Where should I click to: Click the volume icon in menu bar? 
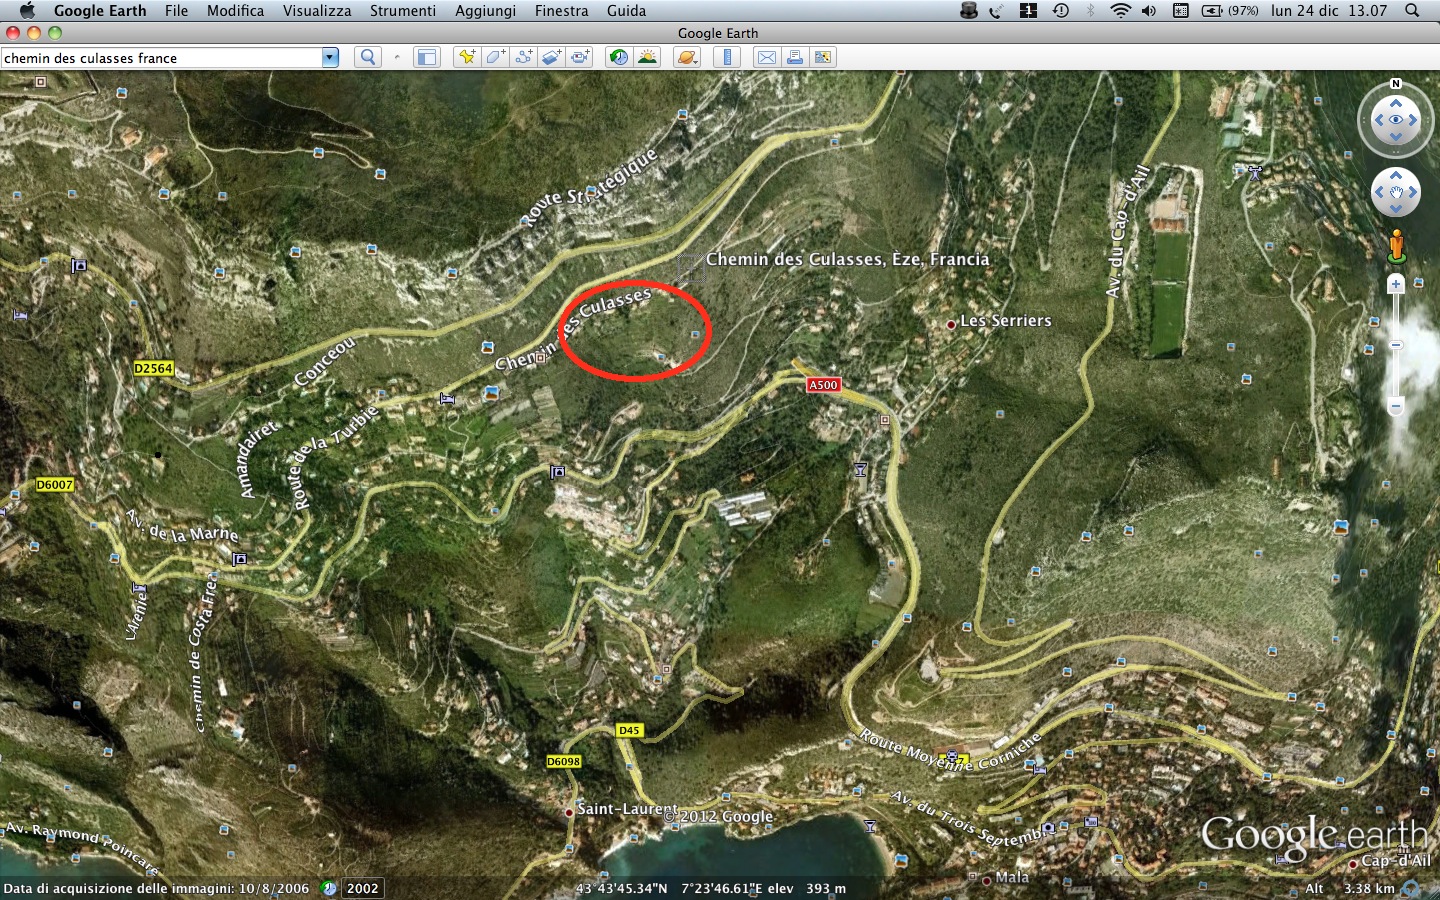point(1149,10)
